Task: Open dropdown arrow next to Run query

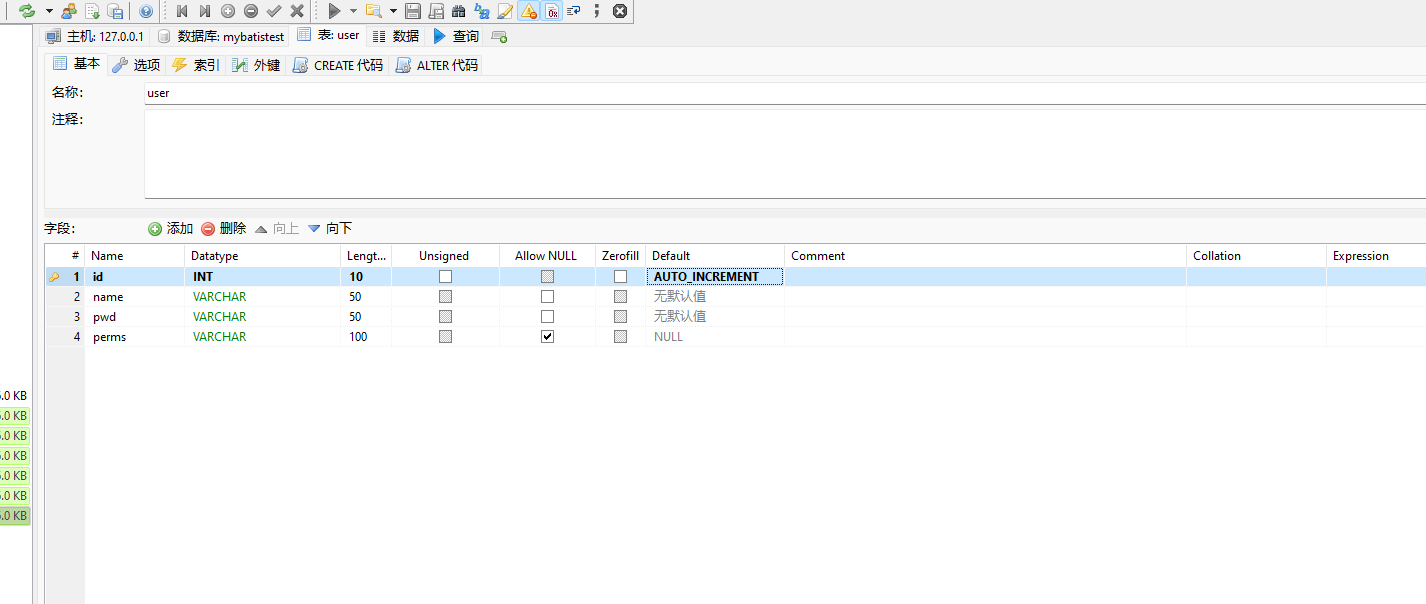Action: point(353,11)
